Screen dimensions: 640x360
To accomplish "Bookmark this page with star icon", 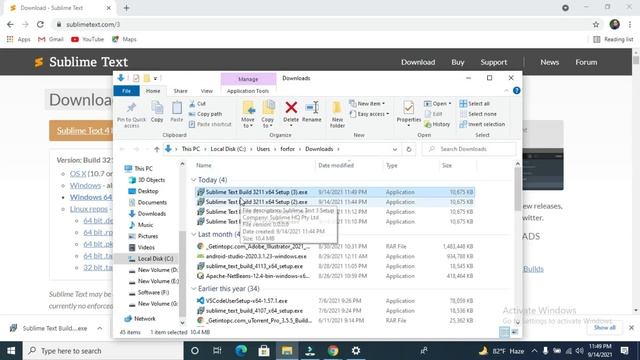I will coord(596,24).
